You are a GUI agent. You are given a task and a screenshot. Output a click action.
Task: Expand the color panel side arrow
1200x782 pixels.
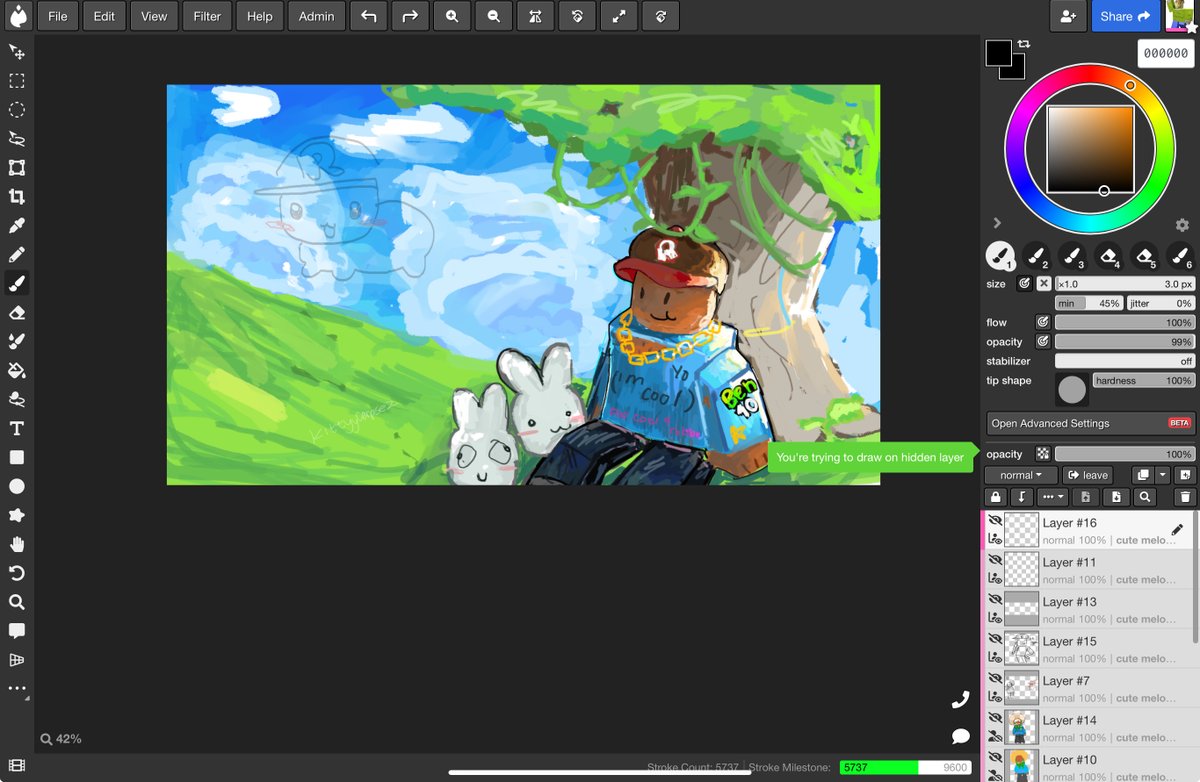coord(997,223)
